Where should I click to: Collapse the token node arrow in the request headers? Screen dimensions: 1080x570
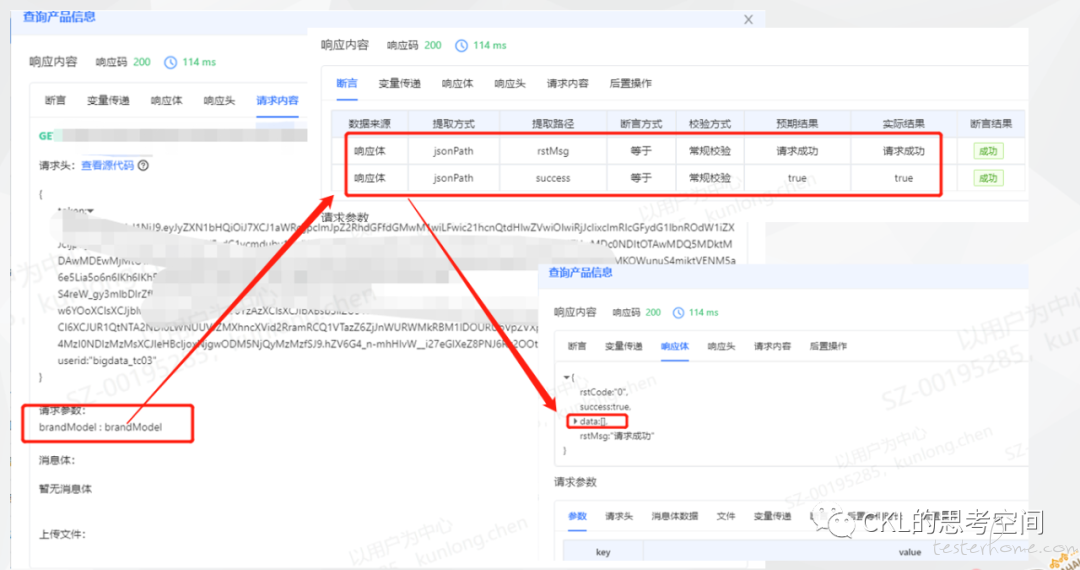click(x=90, y=211)
